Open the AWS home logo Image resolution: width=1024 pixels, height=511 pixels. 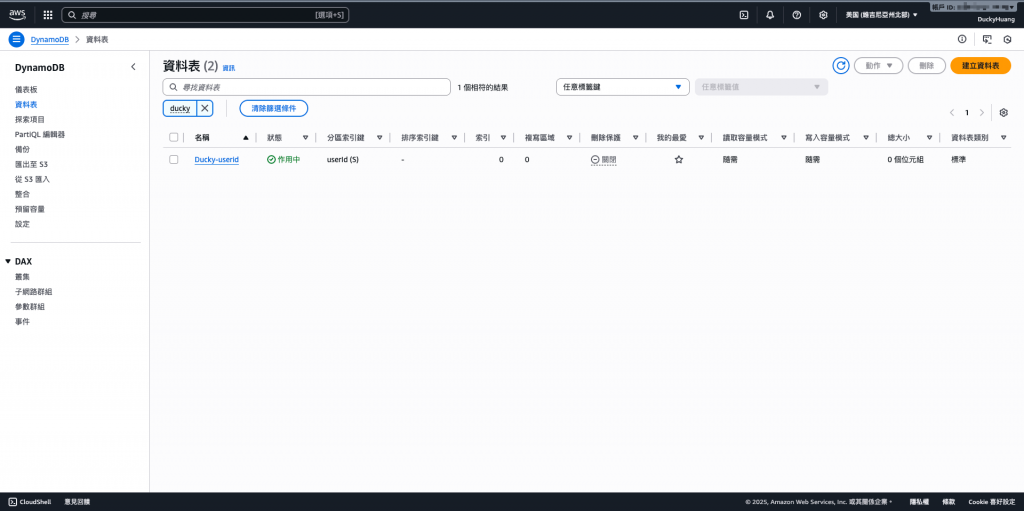point(17,14)
